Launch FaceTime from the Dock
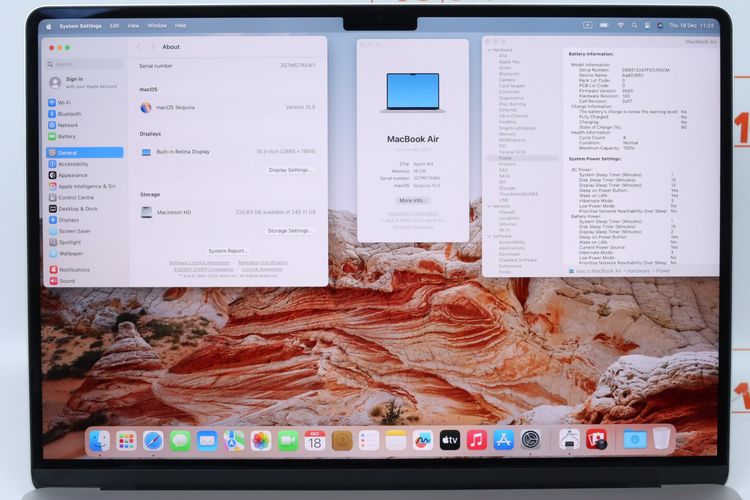The width and height of the screenshot is (750, 500). pos(288,440)
